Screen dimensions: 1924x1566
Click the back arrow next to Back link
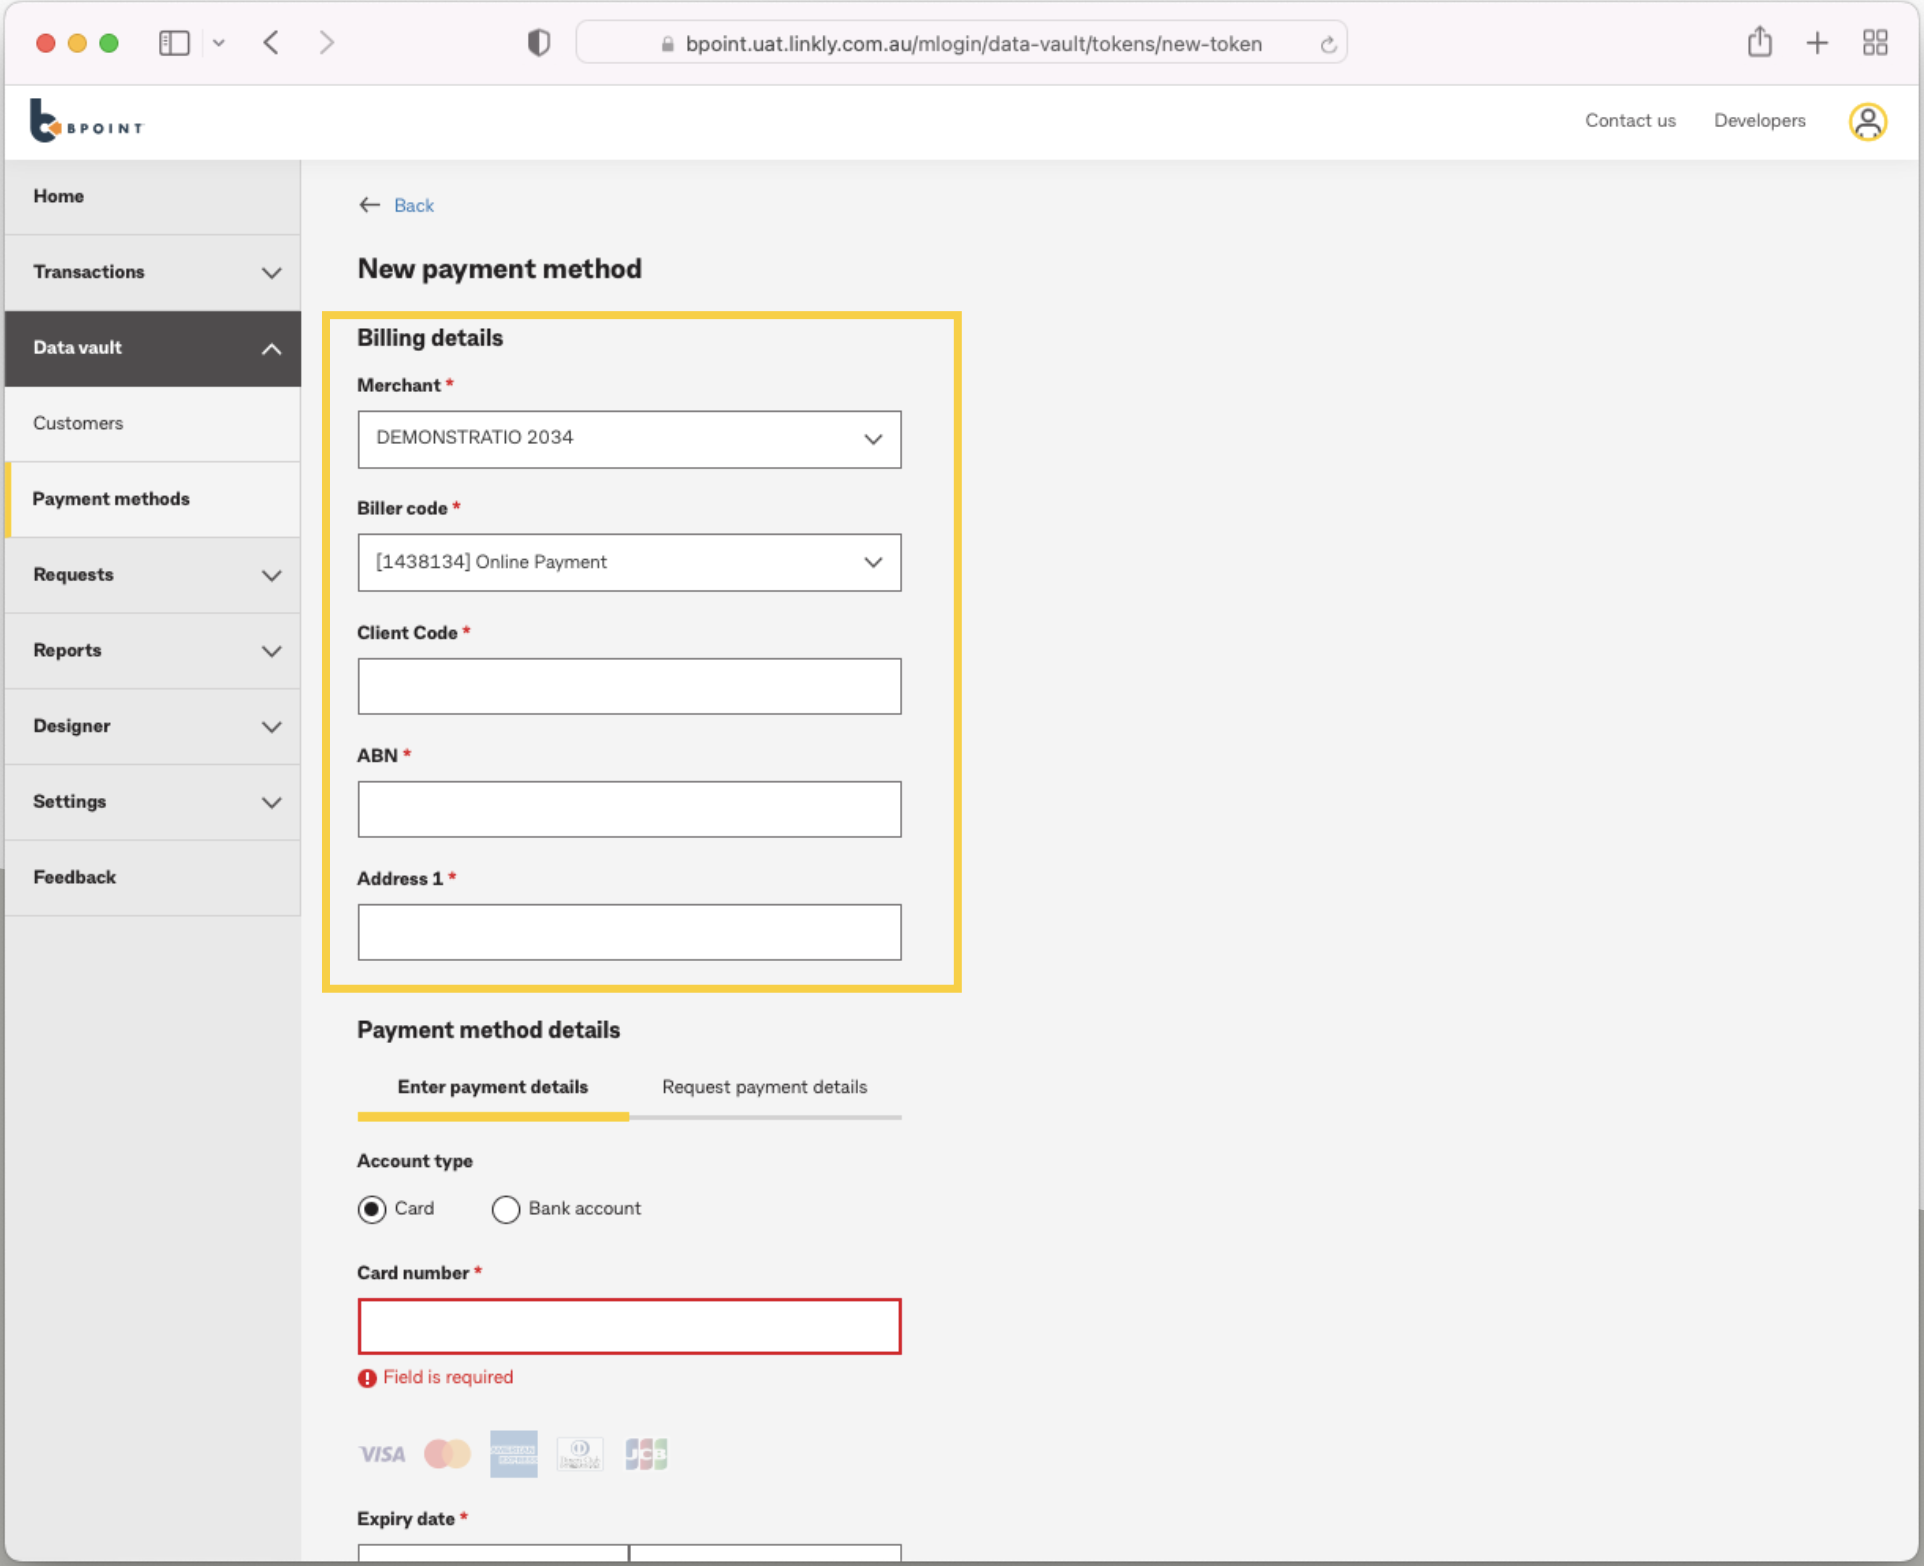click(369, 204)
